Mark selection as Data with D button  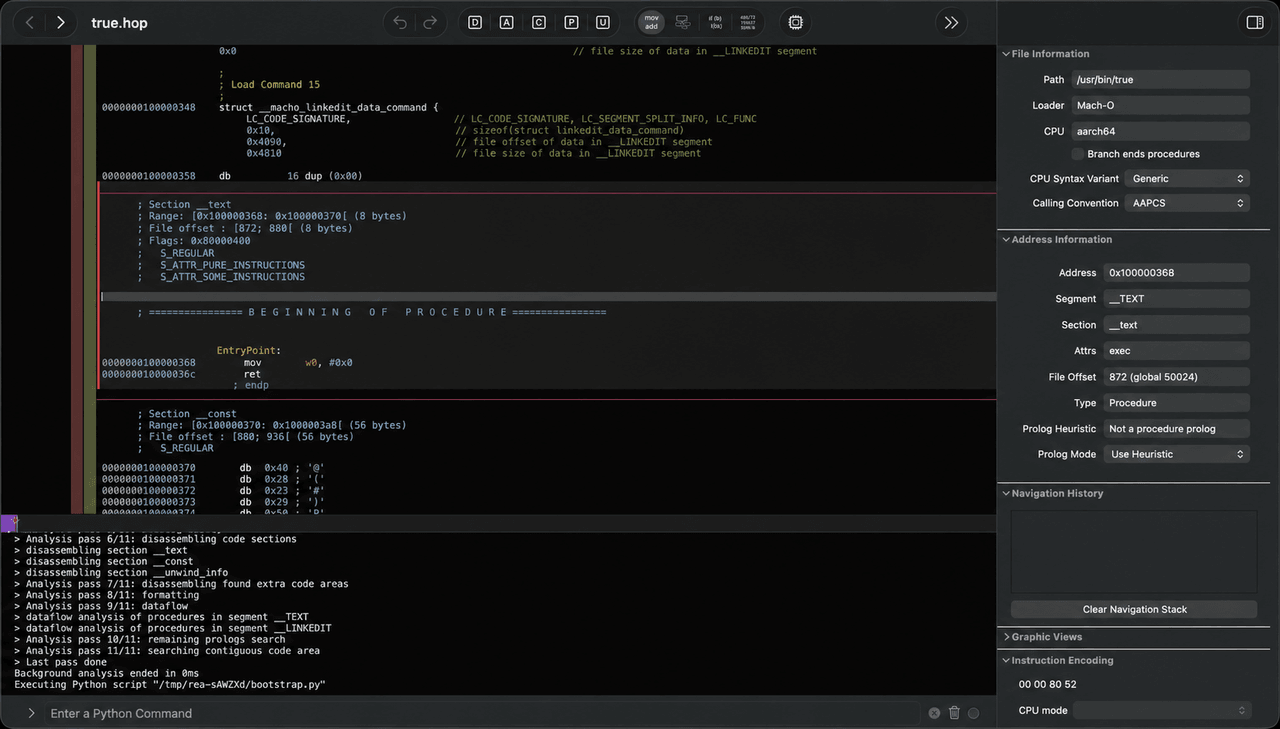(475, 22)
